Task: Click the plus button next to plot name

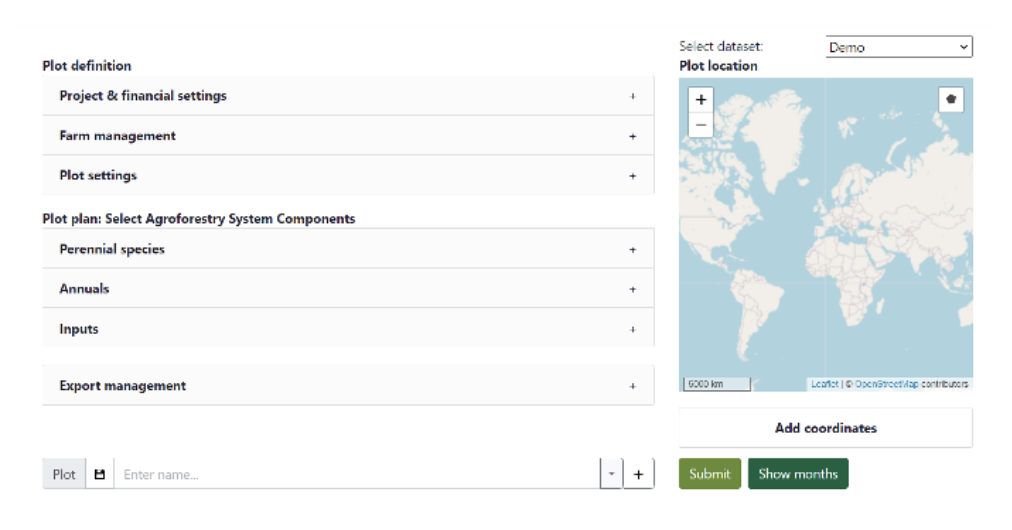Action: coord(638,474)
